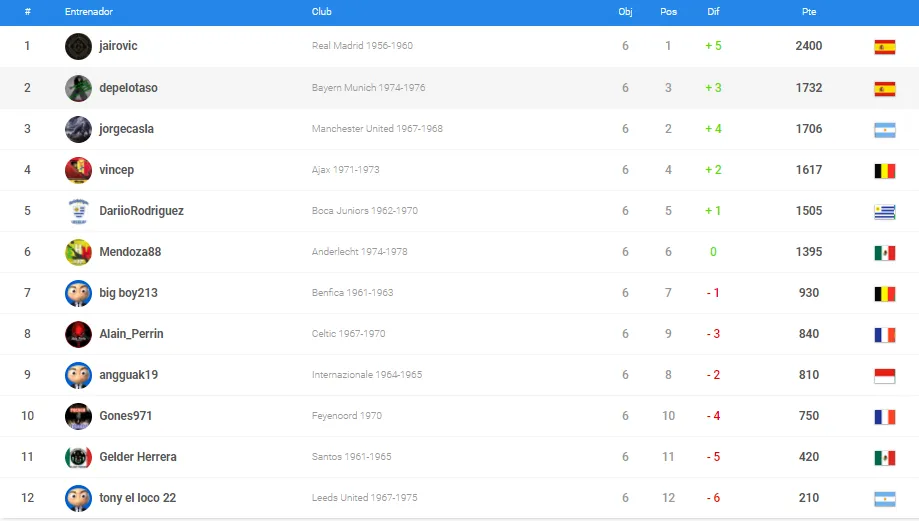The image size is (919, 521).
Task: Click jairovic's avatar icon
Action: click(x=78, y=46)
